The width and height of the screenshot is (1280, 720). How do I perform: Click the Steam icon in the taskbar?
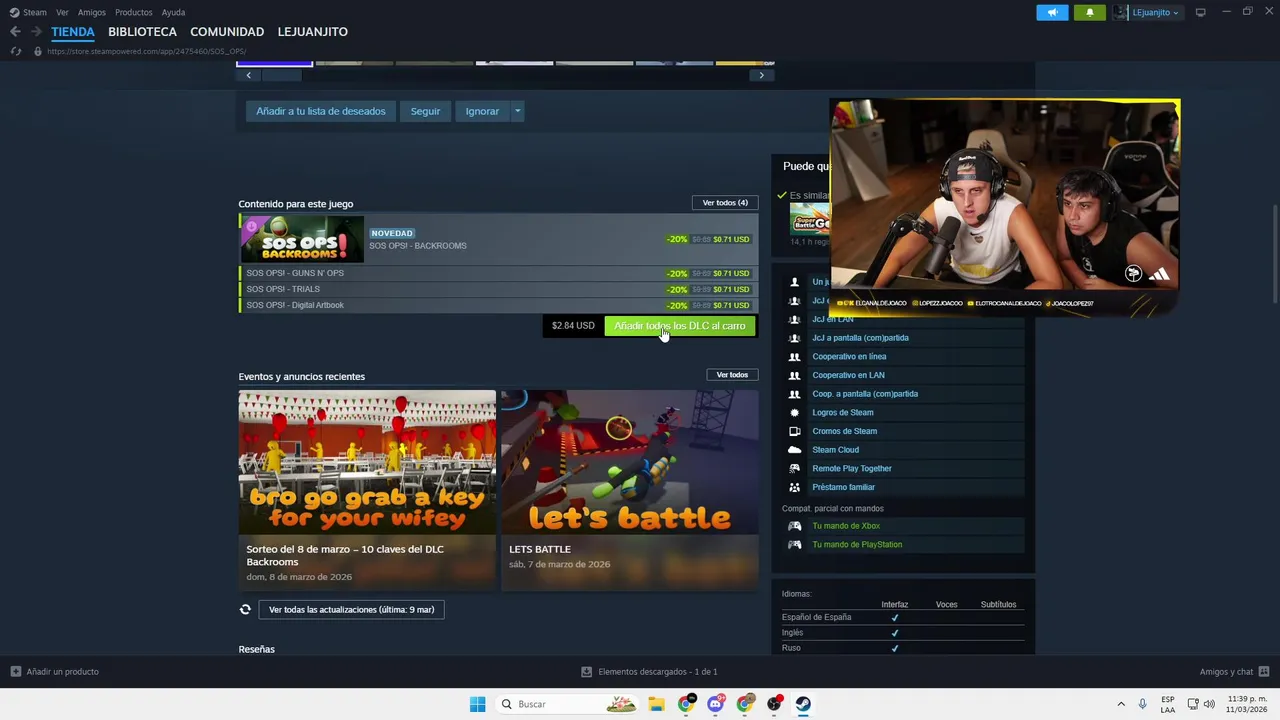[803, 704]
